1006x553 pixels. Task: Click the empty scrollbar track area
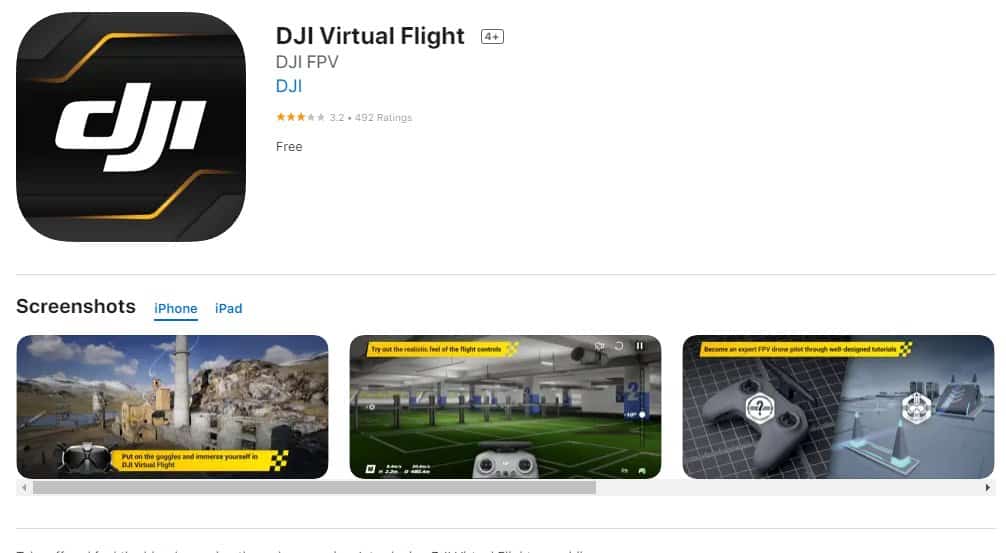[x=788, y=488]
